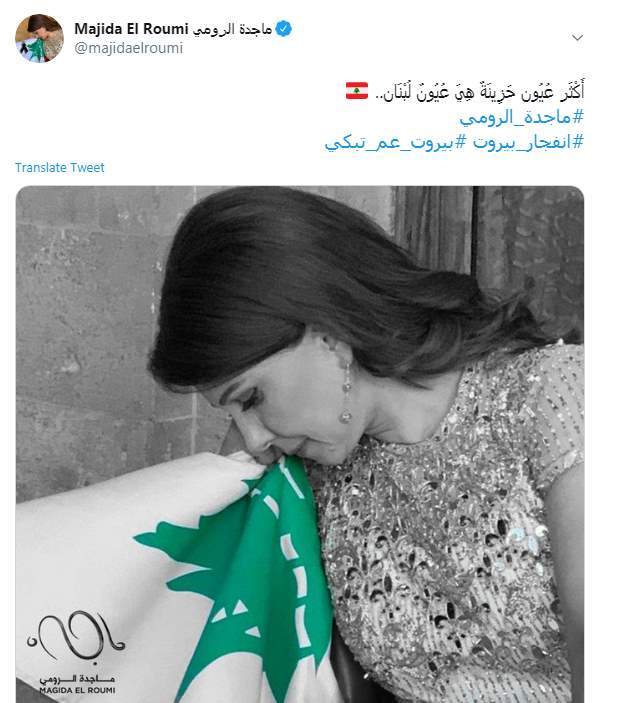Open the hashtag #ماجدة_الرومي
Image resolution: width=617 pixels, height=703 pixels.
[x=521, y=117]
